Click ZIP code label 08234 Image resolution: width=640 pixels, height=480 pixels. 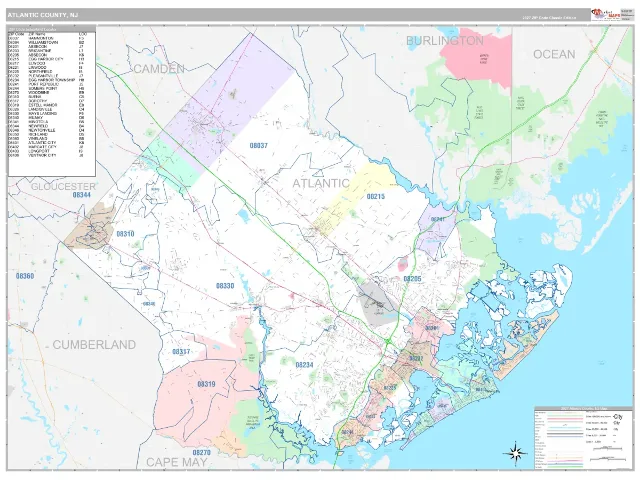304,364
